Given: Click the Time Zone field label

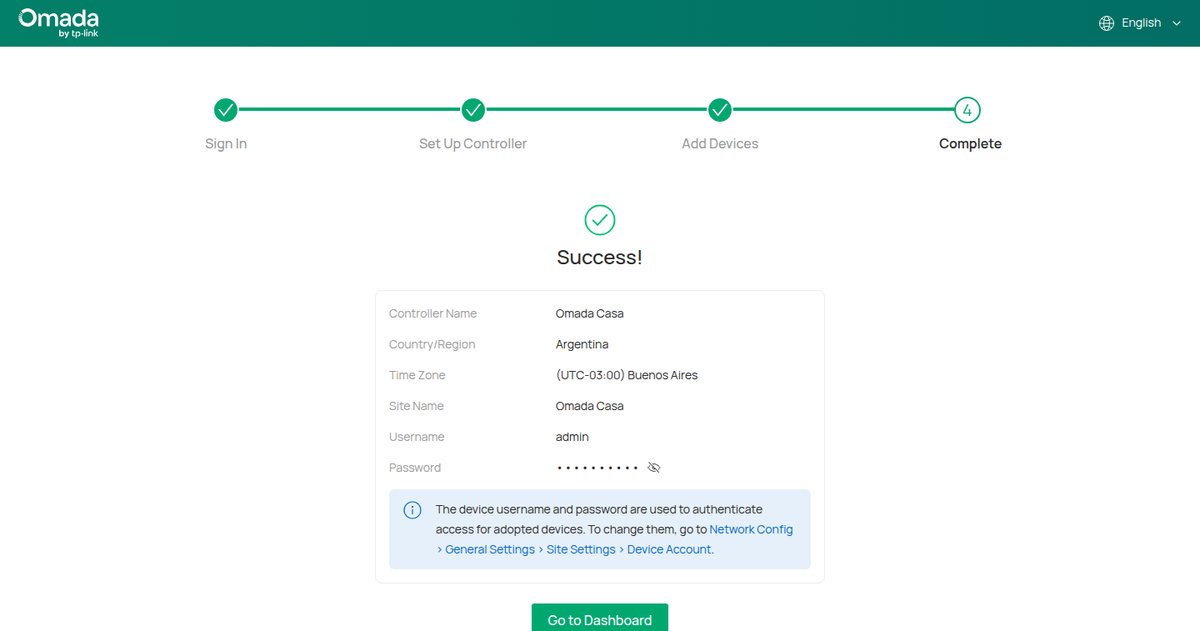Looking at the screenshot, I should tap(417, 375).
